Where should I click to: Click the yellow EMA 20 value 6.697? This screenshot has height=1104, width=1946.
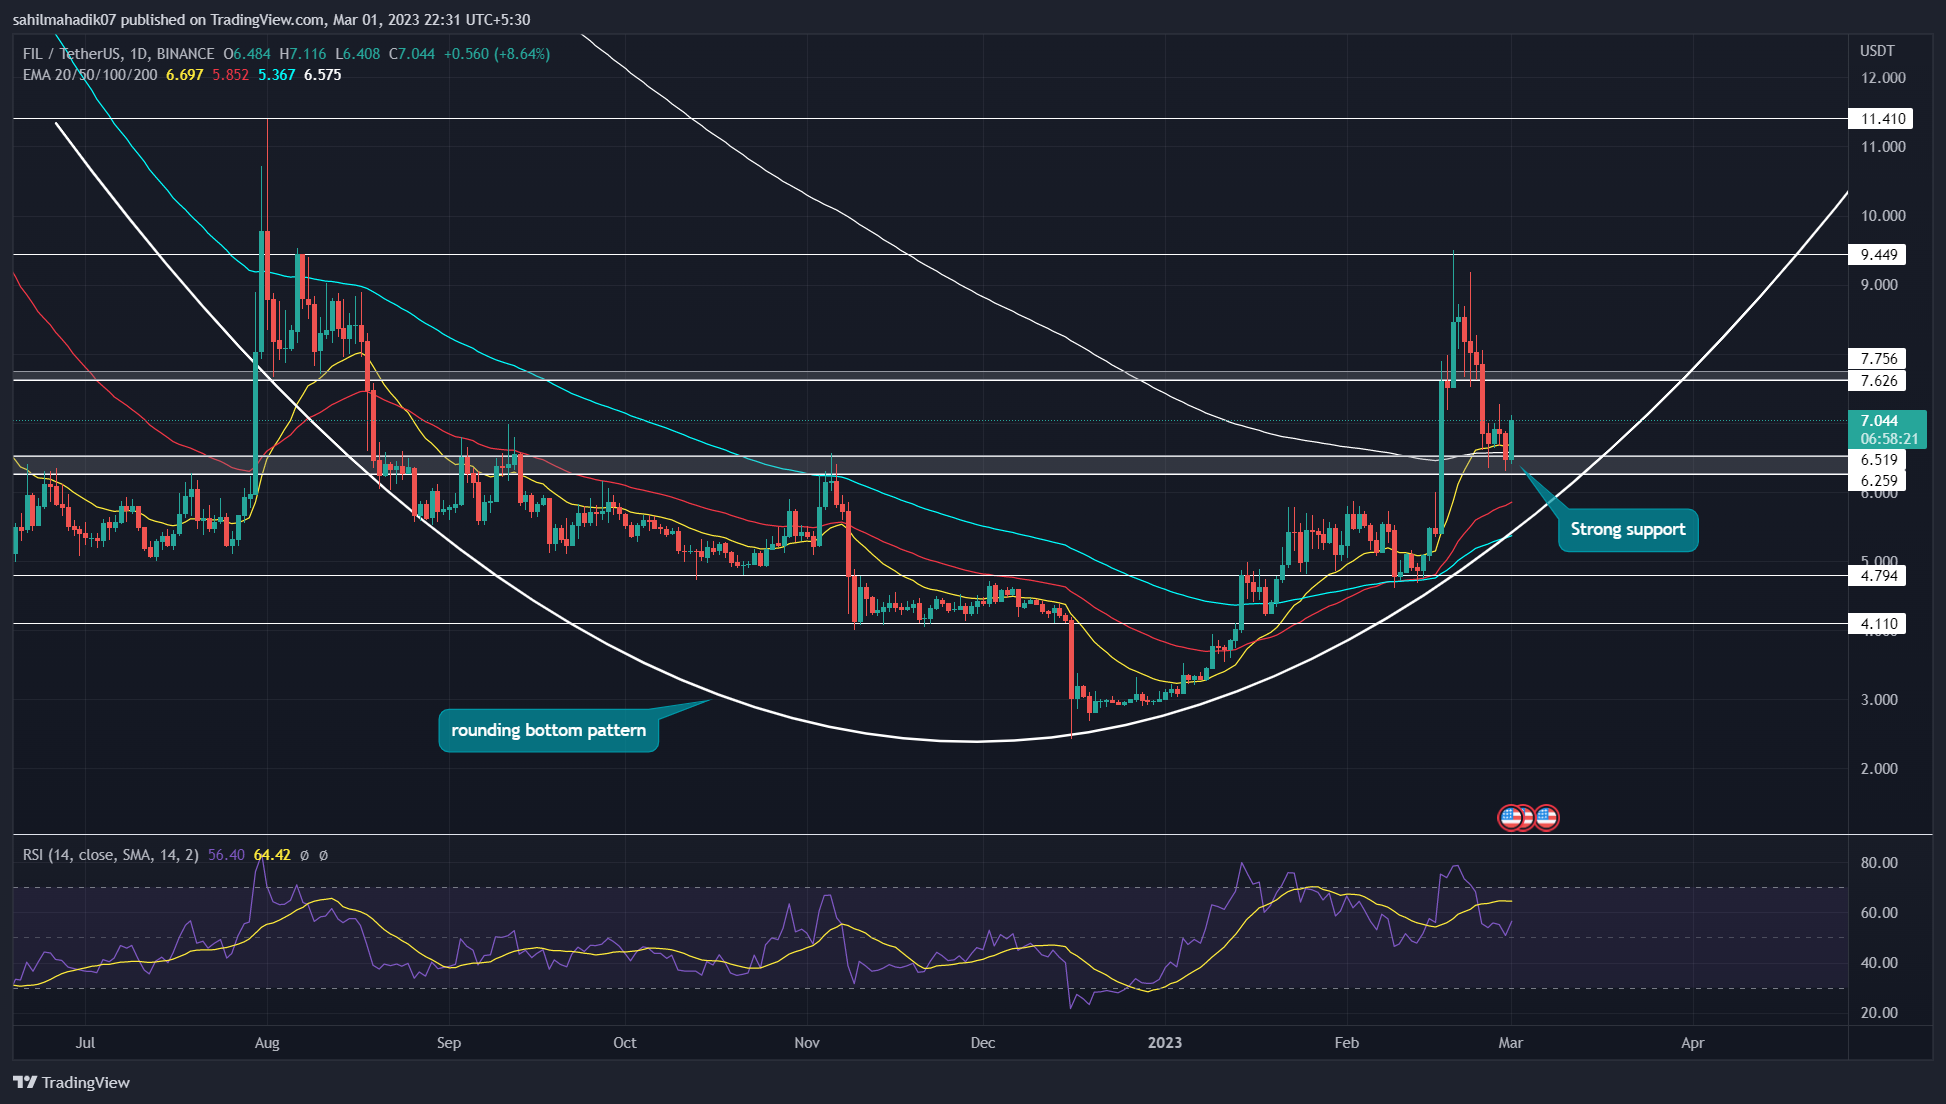click(184, 75)
